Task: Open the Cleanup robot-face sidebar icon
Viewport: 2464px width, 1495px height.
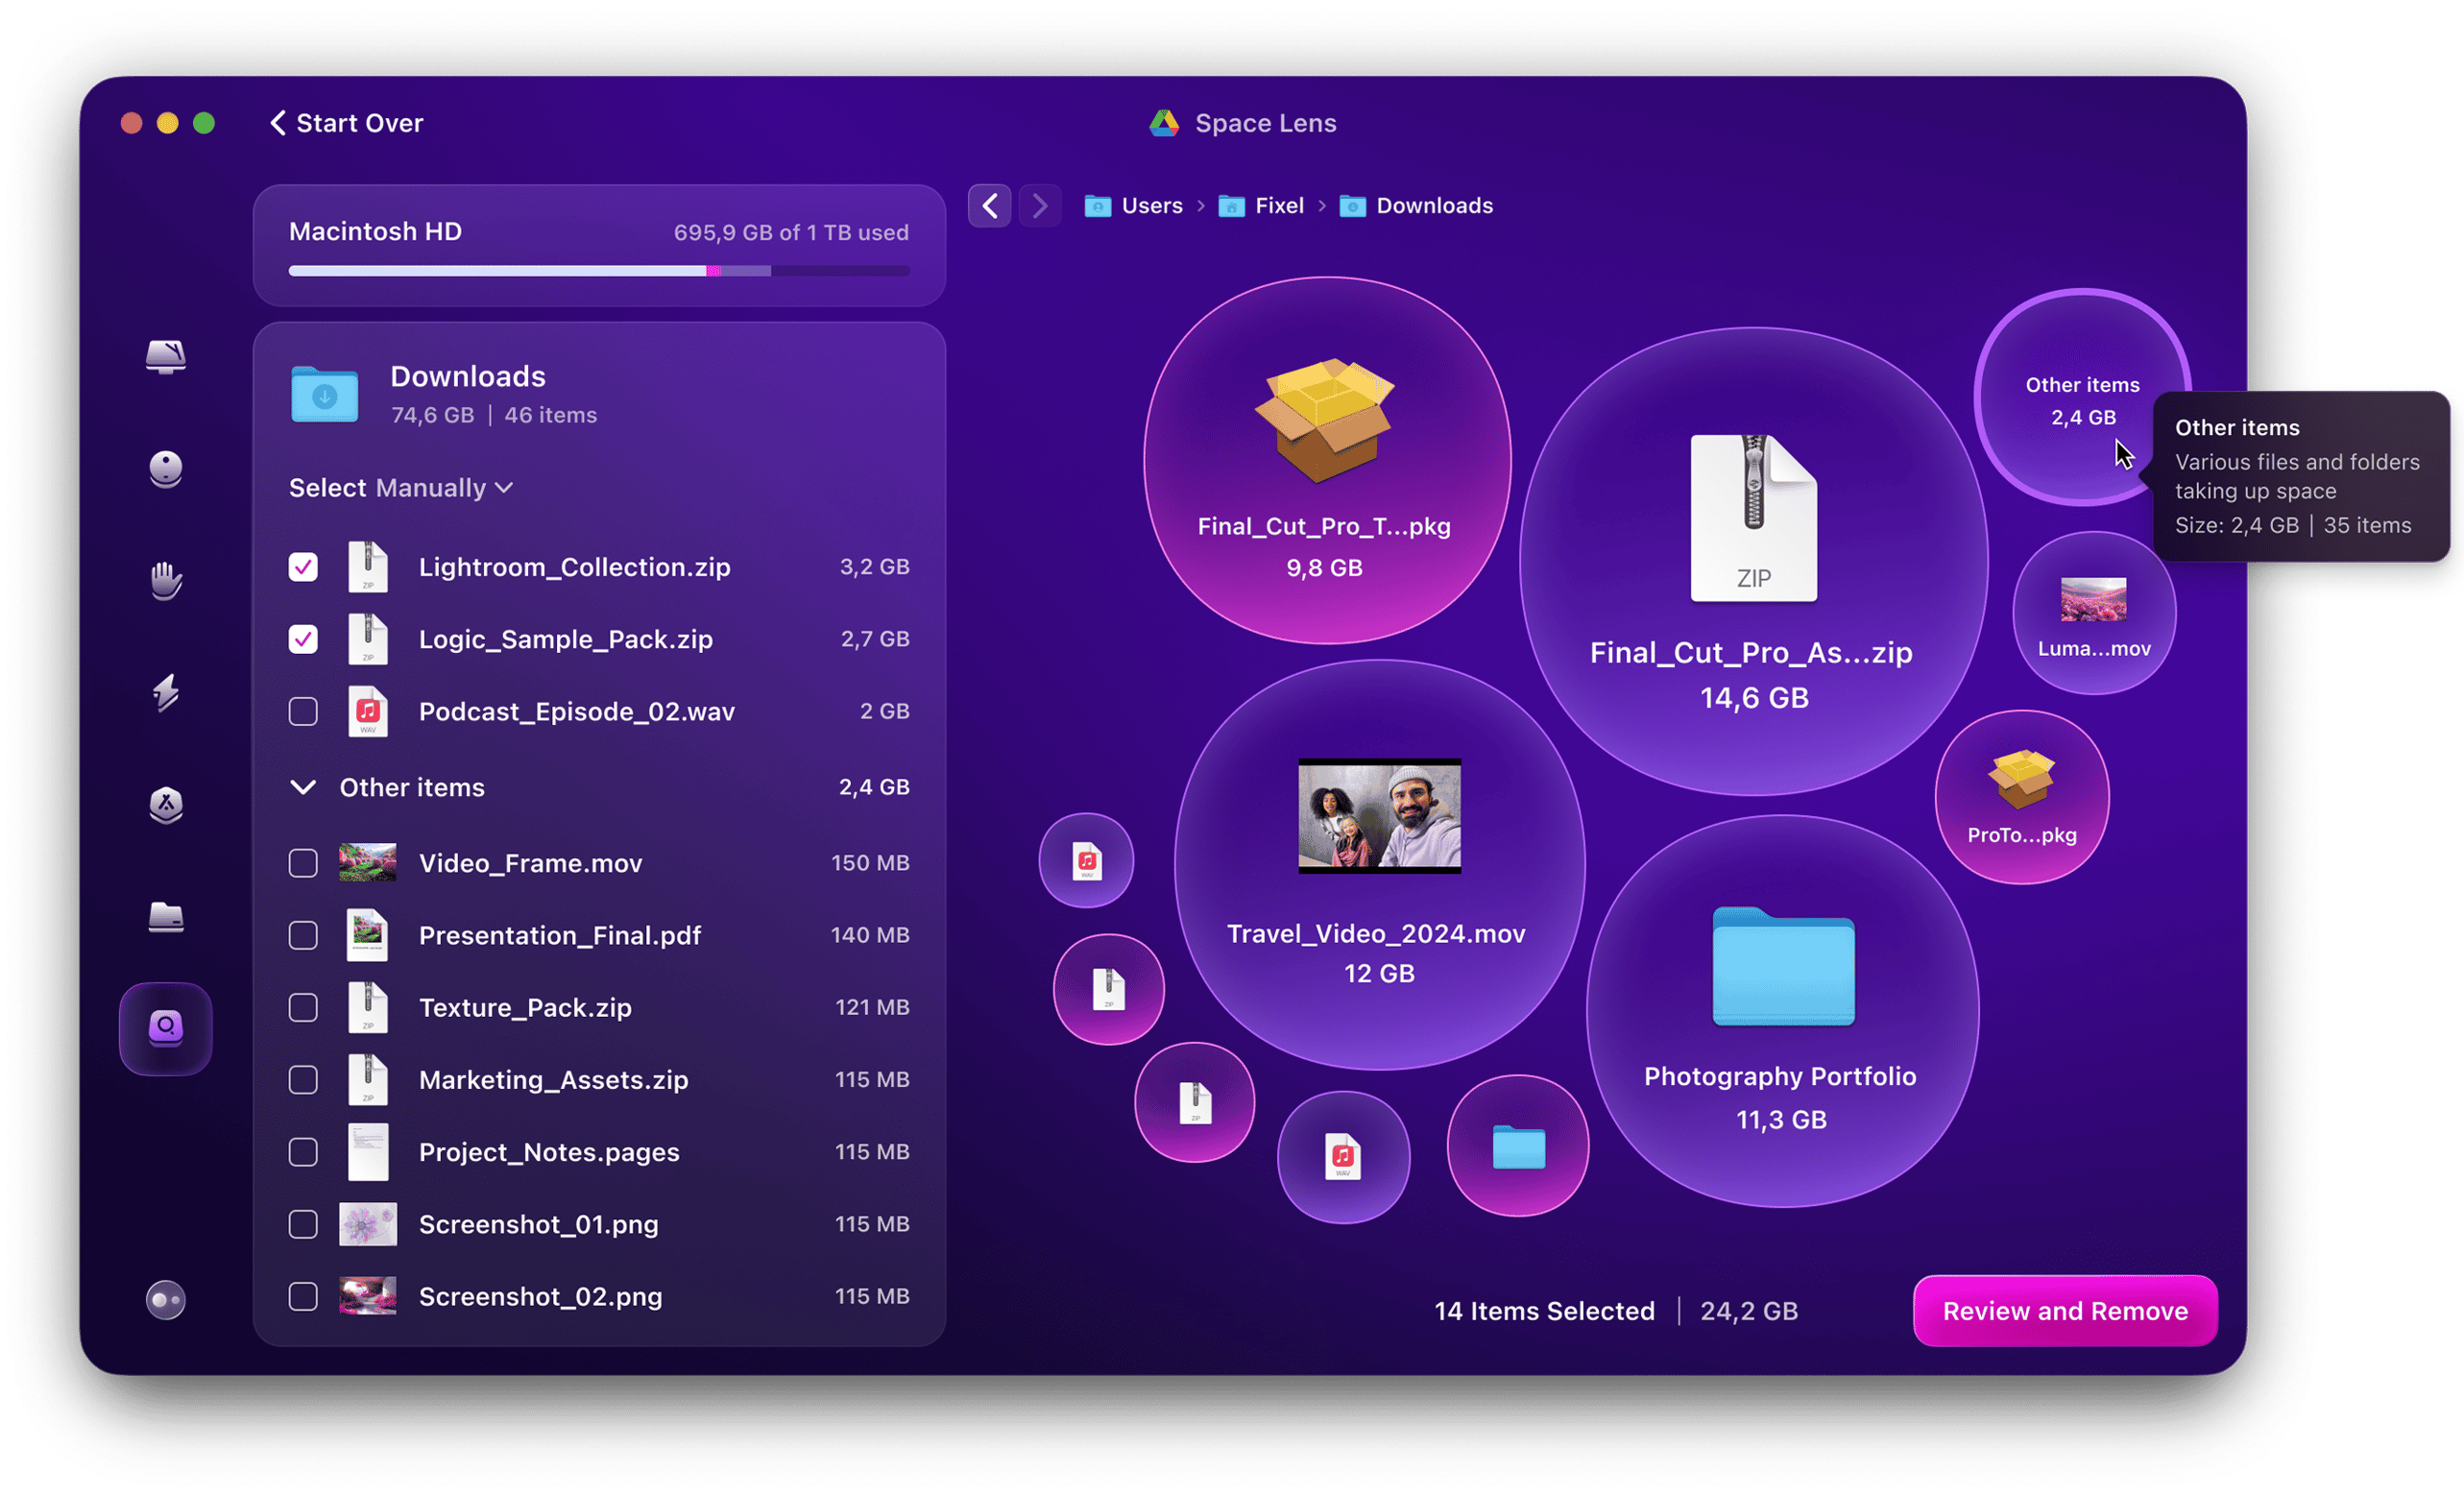Action: click(x=166, y=468)
